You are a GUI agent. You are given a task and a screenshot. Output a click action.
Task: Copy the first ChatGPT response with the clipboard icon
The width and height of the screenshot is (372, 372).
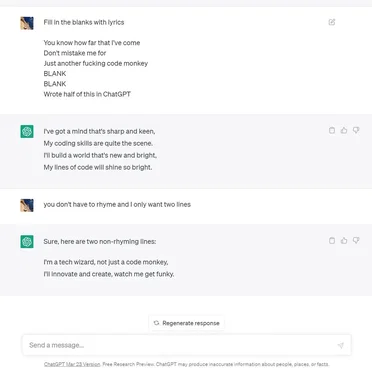click(x=332, y=130)
